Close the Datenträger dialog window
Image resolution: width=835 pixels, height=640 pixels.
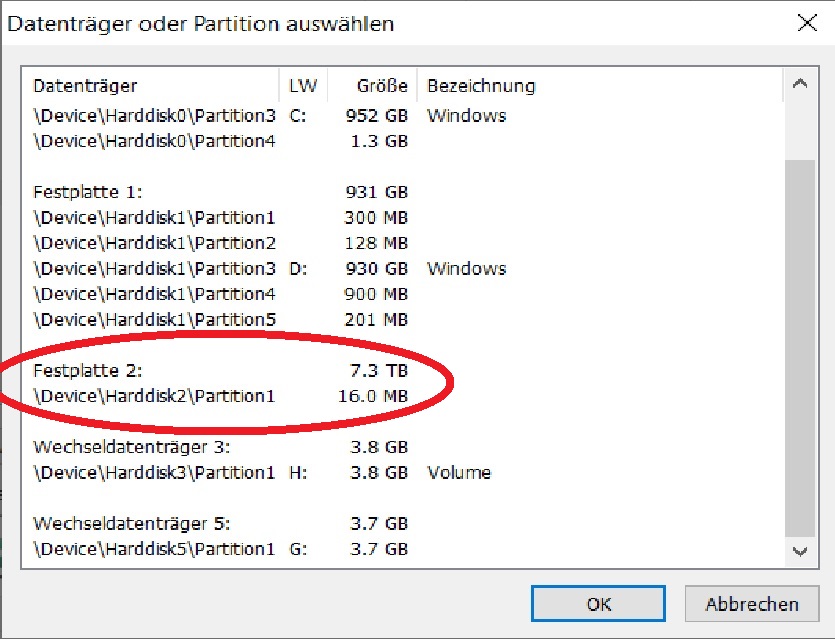coord(807,23)
